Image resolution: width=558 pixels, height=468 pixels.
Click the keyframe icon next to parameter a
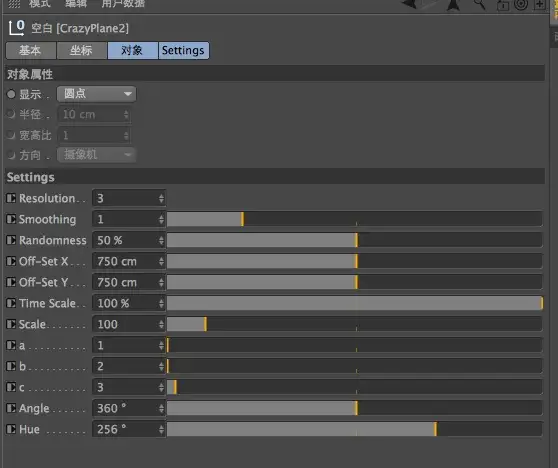point(11,345)
